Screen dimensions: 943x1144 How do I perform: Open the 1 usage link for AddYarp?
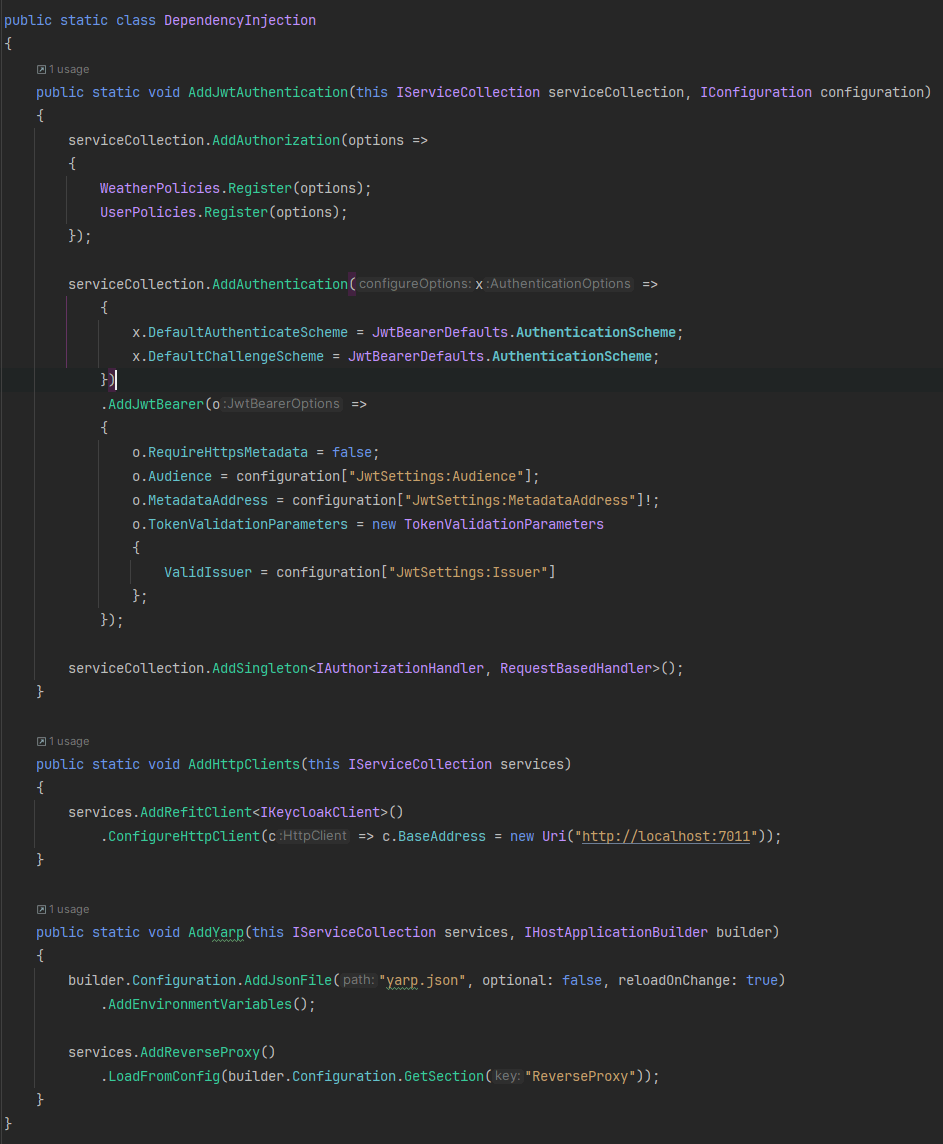click(x=68, y=908)
